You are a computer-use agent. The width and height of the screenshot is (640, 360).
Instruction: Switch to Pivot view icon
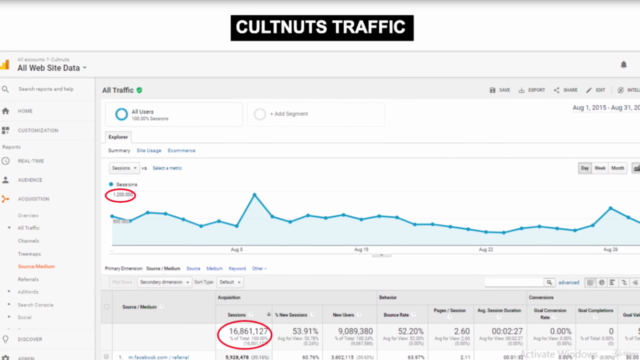point(635,282)
